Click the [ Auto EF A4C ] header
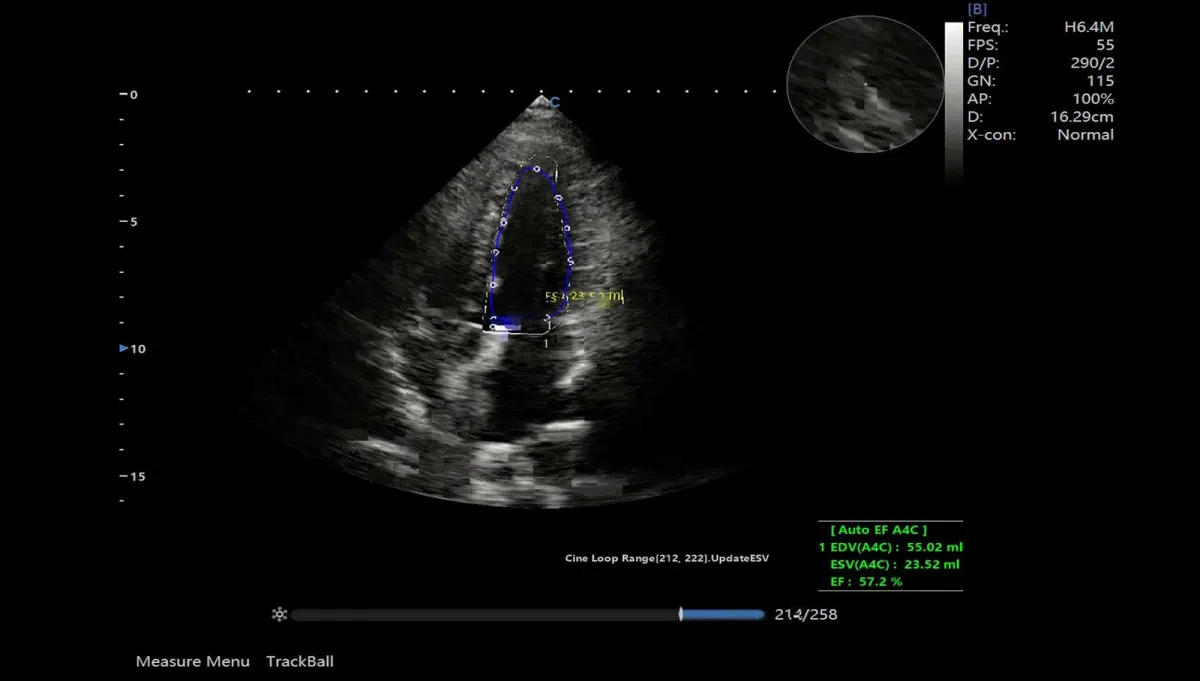The width and height of the screenshot is (1200, 681). click(x=878, y=530)
